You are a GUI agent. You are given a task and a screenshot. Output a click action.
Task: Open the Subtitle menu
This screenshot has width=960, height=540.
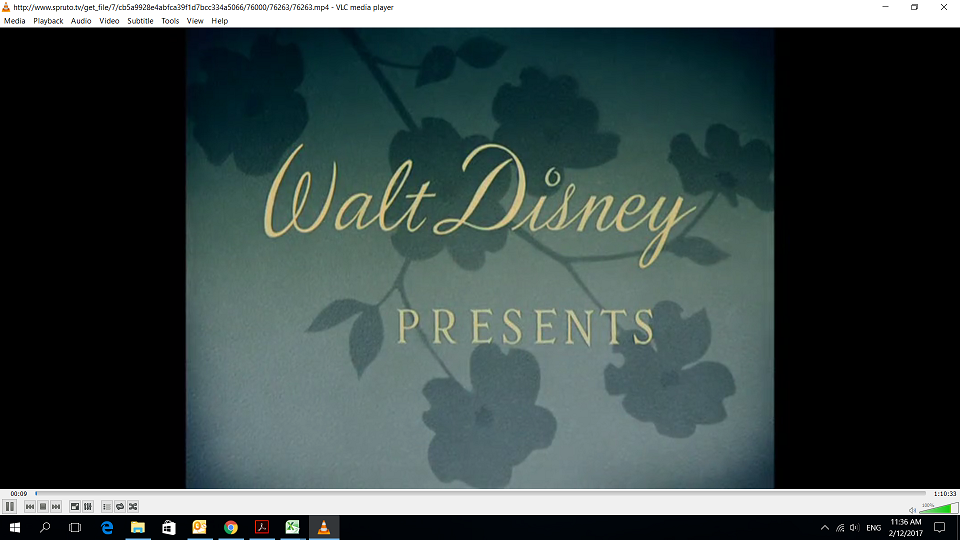(140, 21)
